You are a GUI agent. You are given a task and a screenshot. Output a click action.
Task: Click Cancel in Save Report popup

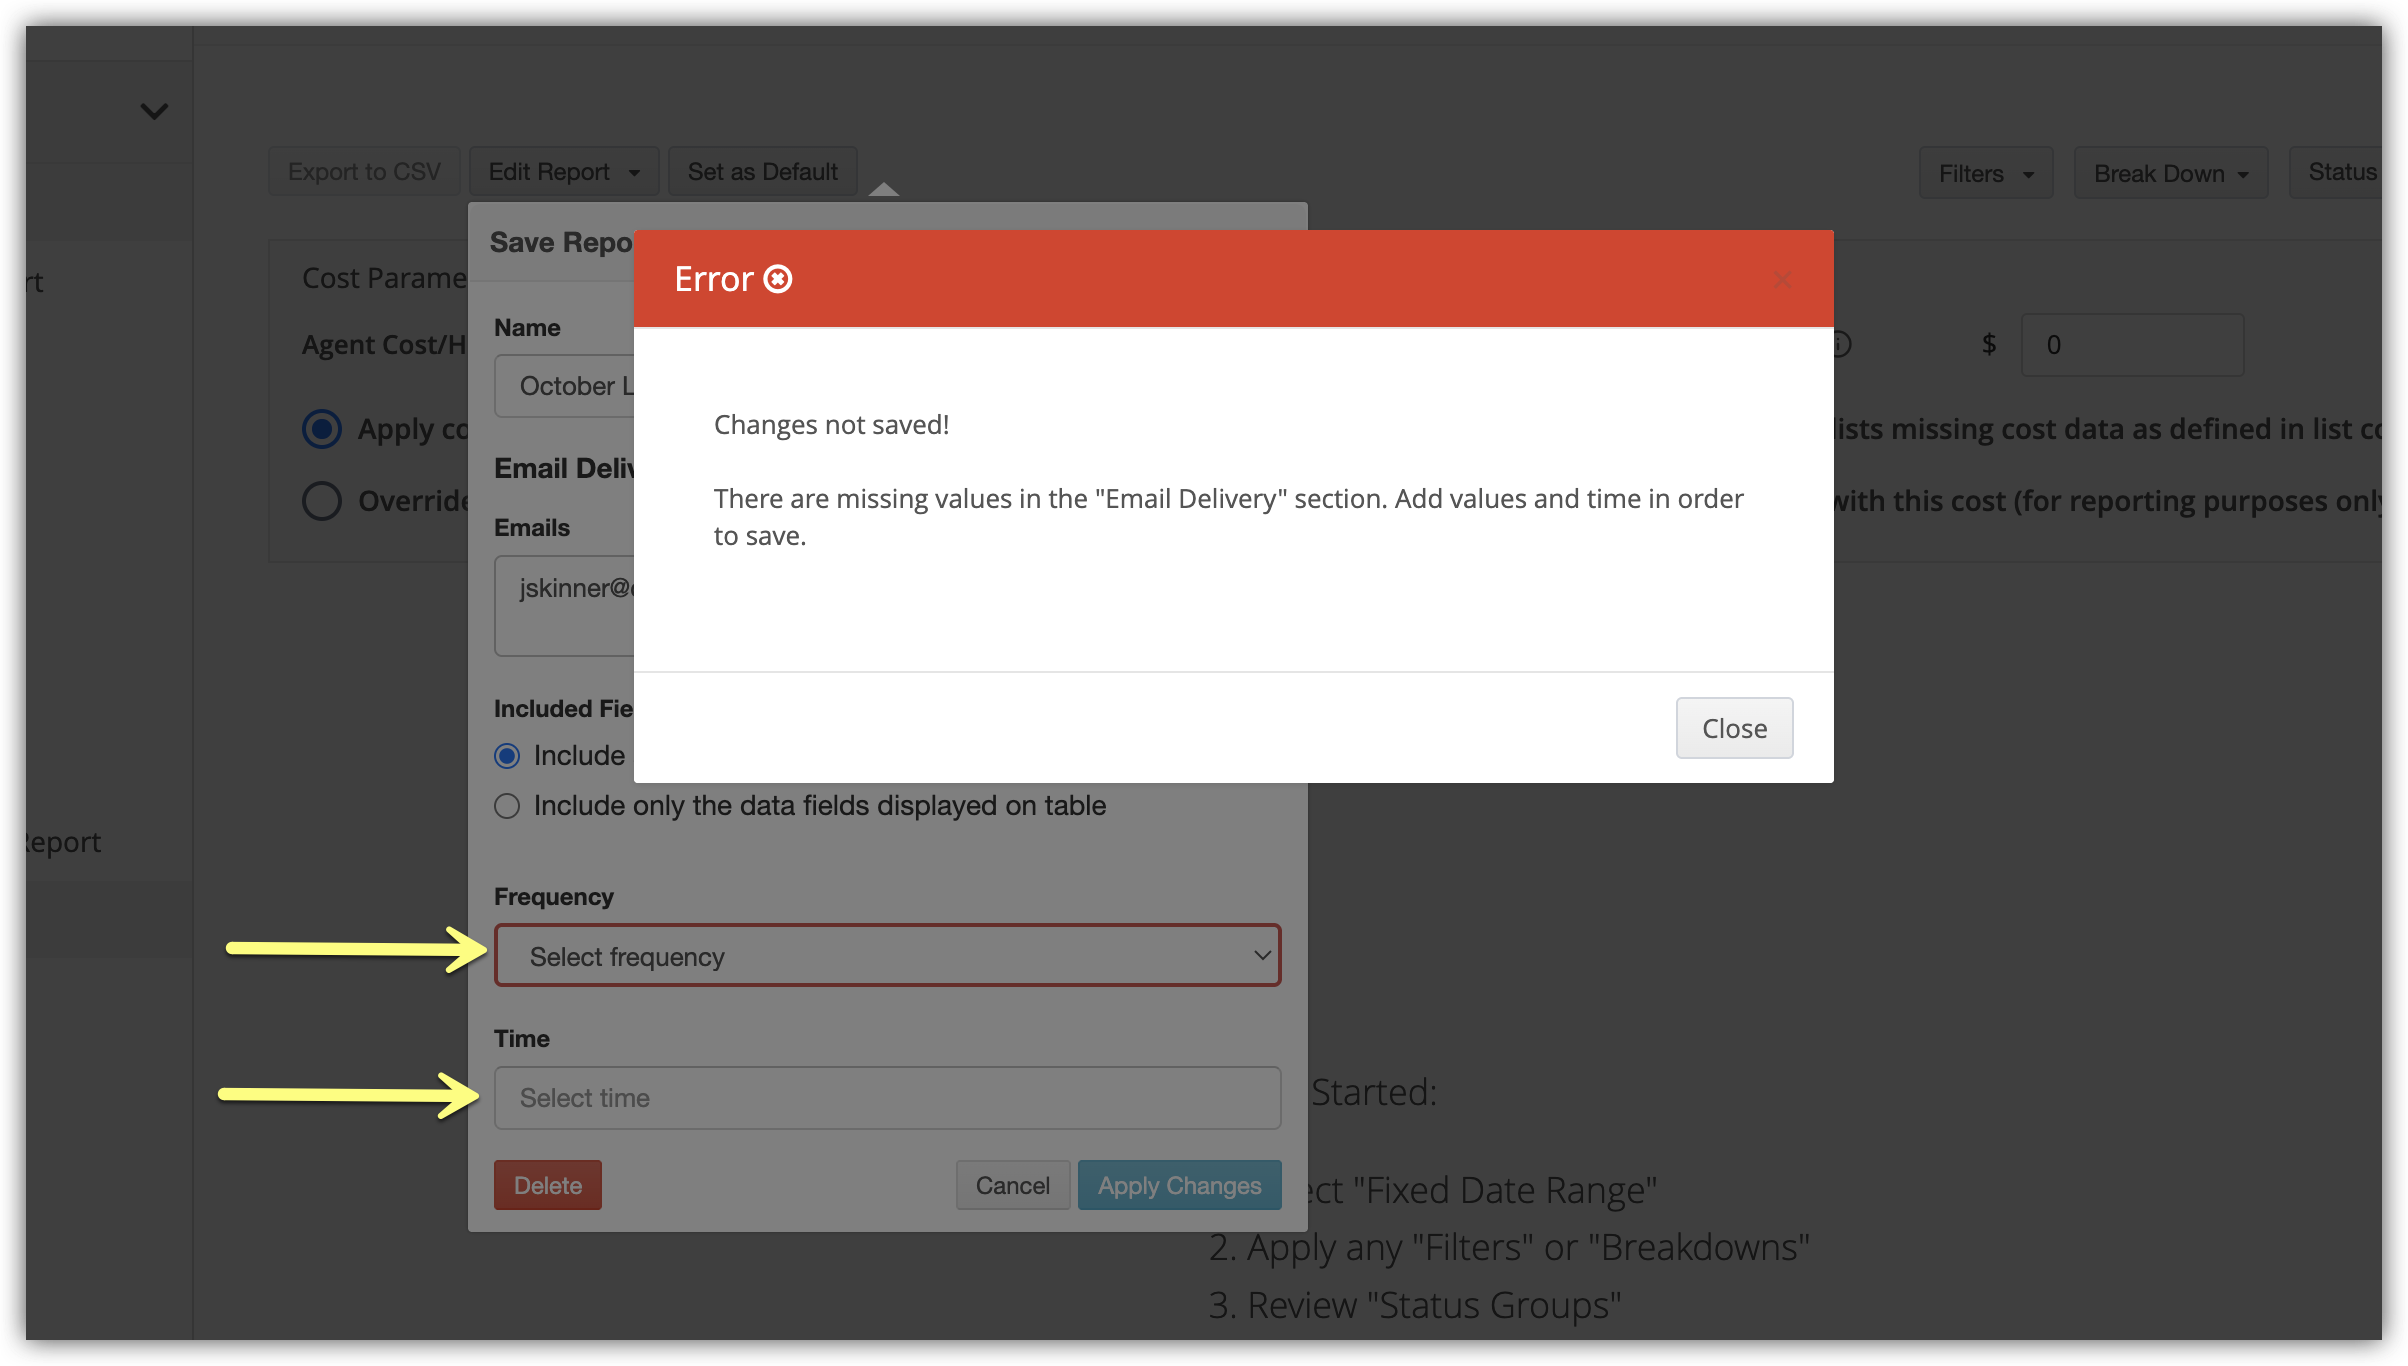pos(1012,1185)
